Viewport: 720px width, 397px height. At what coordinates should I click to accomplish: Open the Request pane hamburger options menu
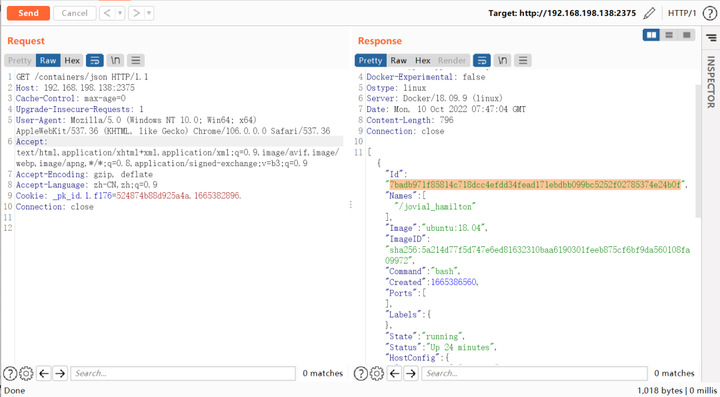(135, 60)
